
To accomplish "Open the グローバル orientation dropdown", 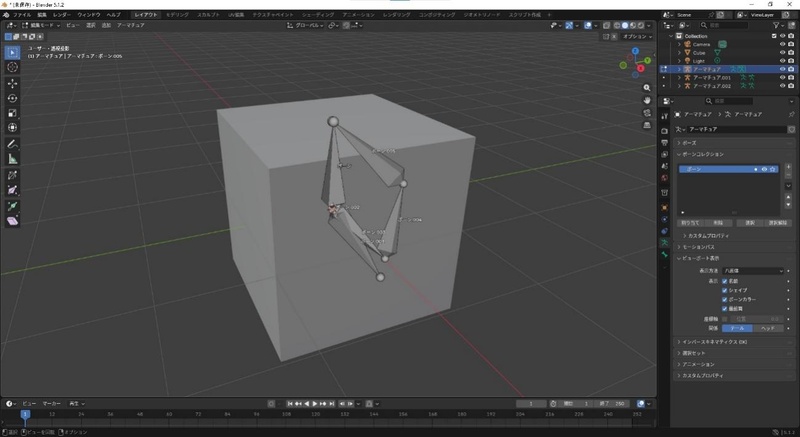I will [x=305, y=25].
